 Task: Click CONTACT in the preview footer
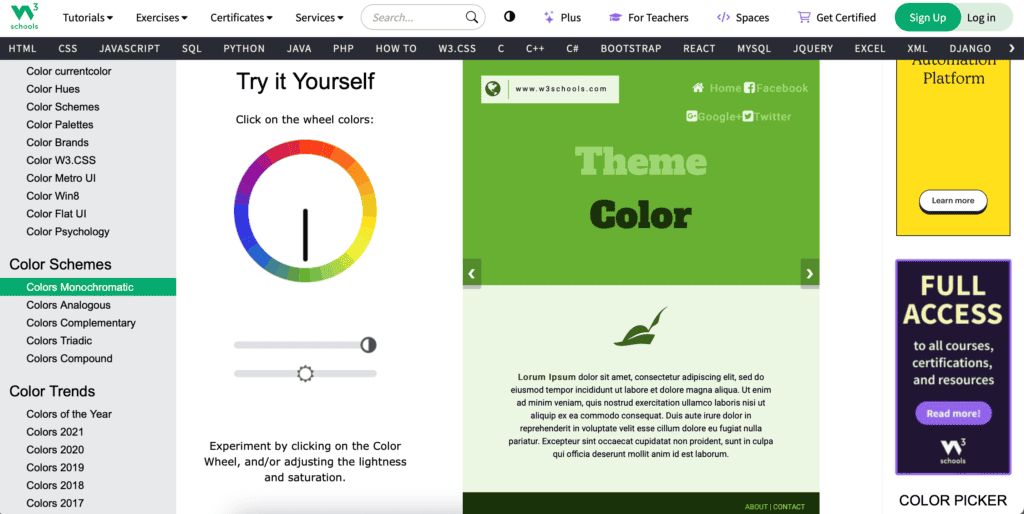tap(789, 507)
